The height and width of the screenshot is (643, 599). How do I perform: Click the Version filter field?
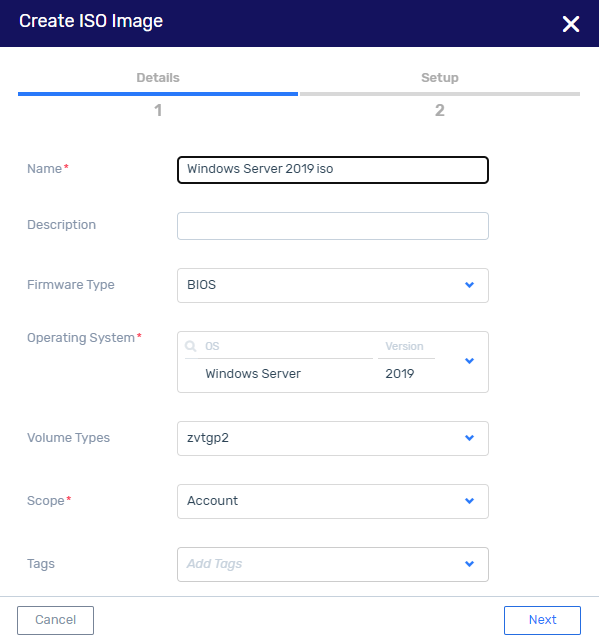tap(406, 346)
